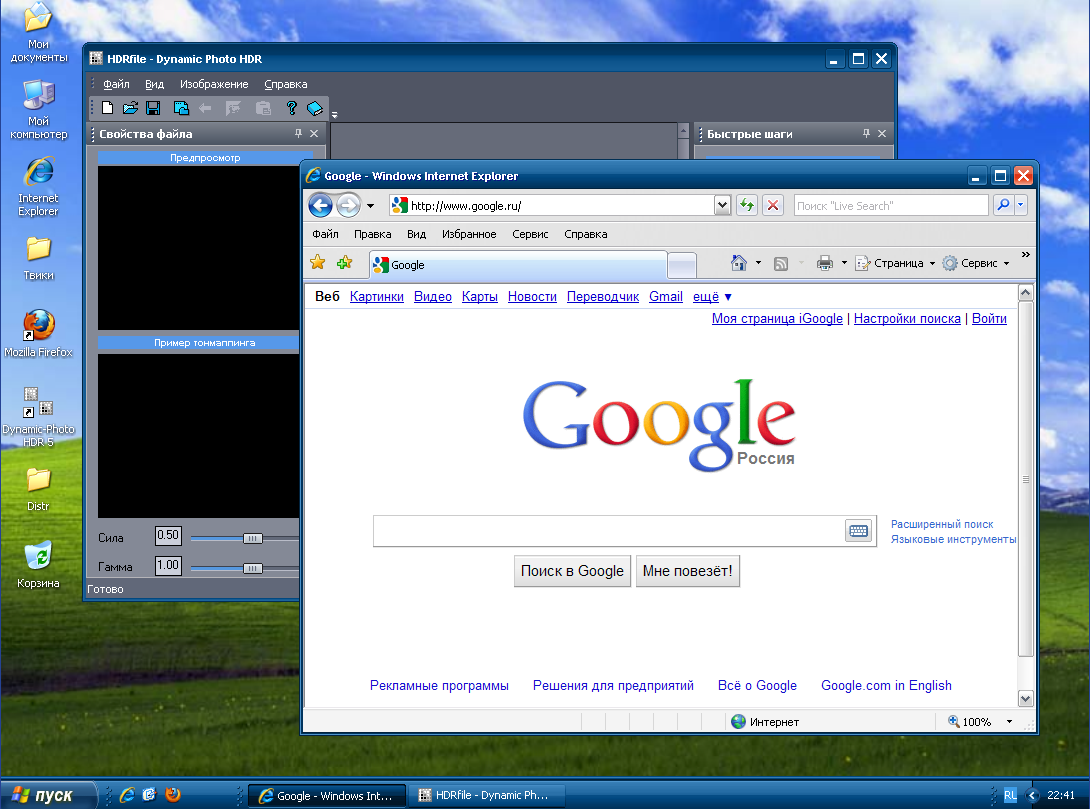The image size is (1090, 809).
Task: Launch Firefox from the quick launch bar
Action: click(x=172, y=794)
